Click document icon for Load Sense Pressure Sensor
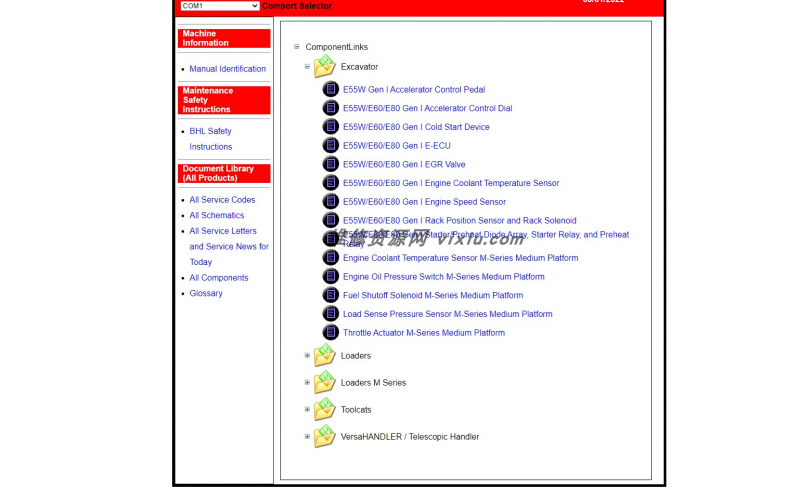This screenshot has width=800, height=490. click(x=331, y=314)
